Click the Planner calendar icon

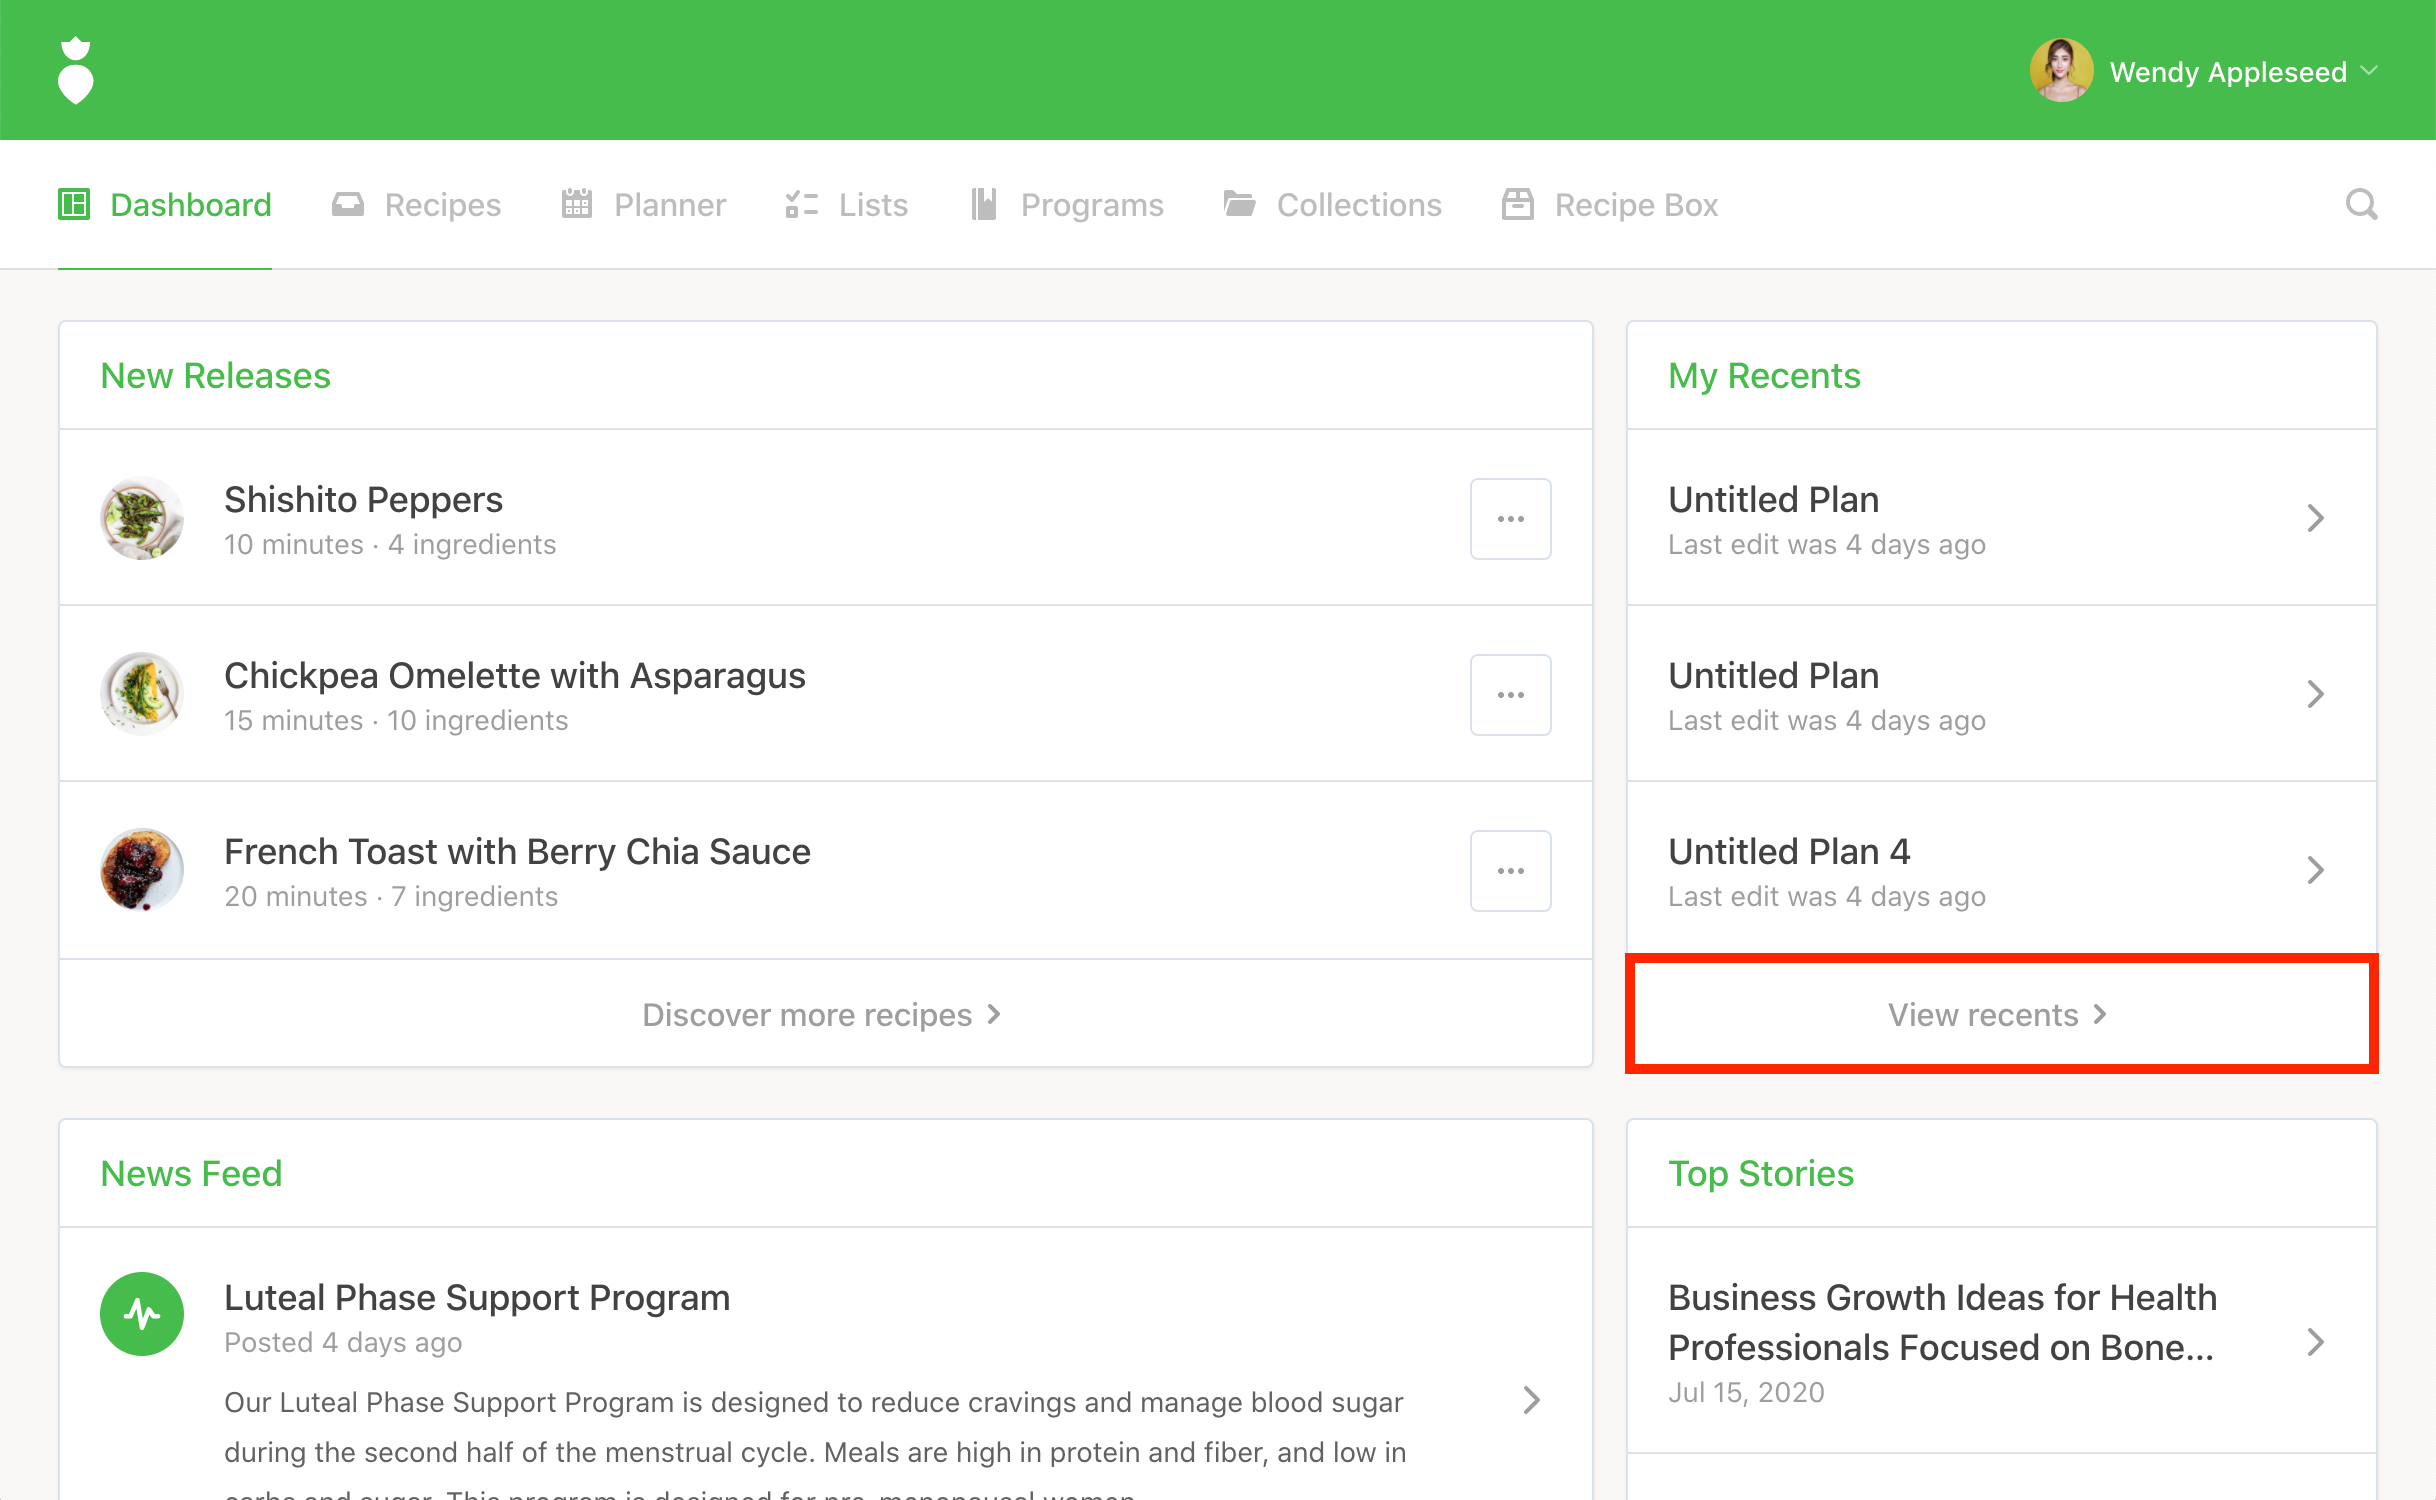577,205
